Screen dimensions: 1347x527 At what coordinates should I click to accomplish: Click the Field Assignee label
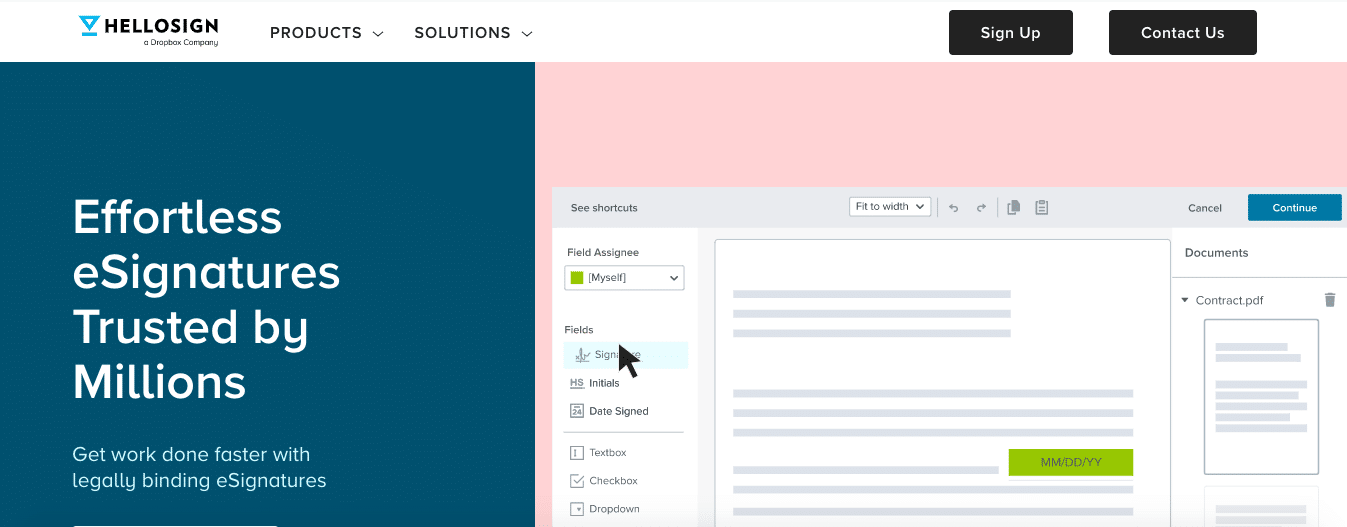(x=603, y=252)
